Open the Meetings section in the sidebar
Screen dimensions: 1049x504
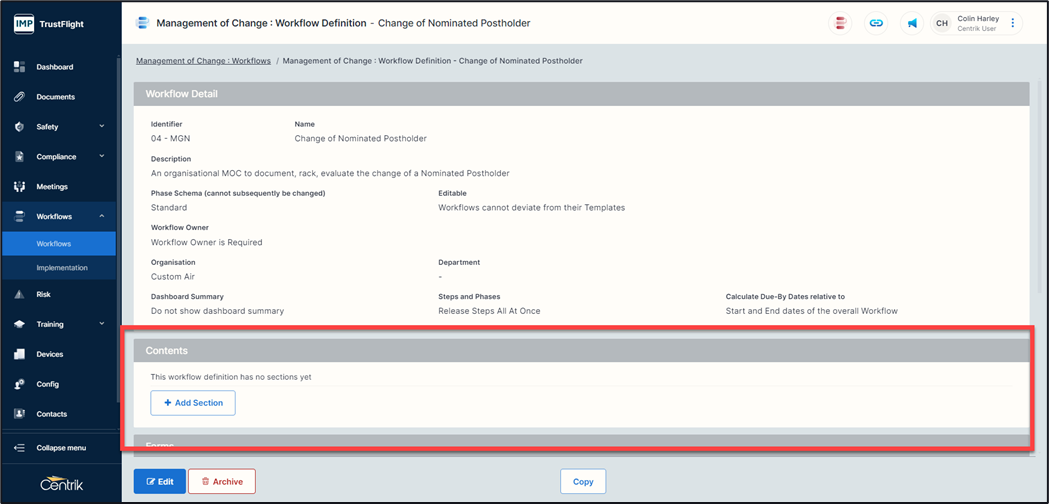tap(52, 187)
